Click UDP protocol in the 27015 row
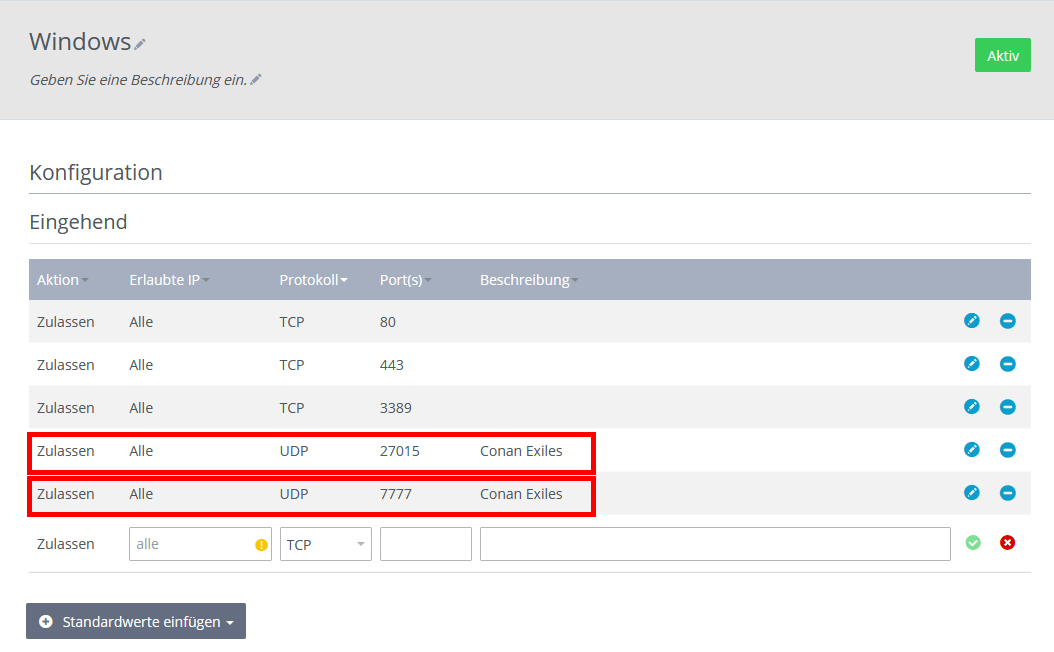This screenshot has width=1054, height=652. (x=294, y=451)
